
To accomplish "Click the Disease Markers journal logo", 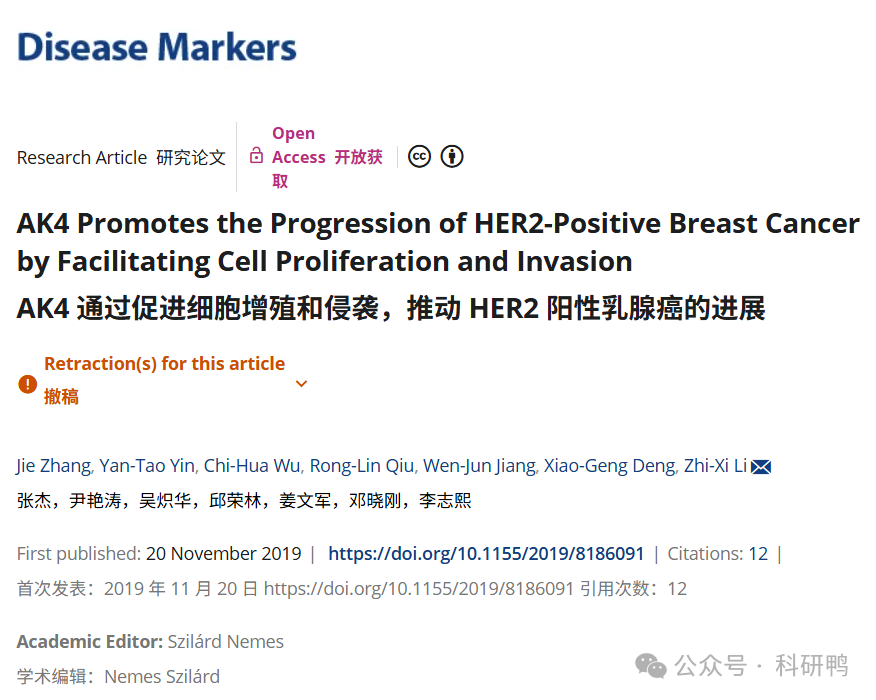I will pos(156,47).
